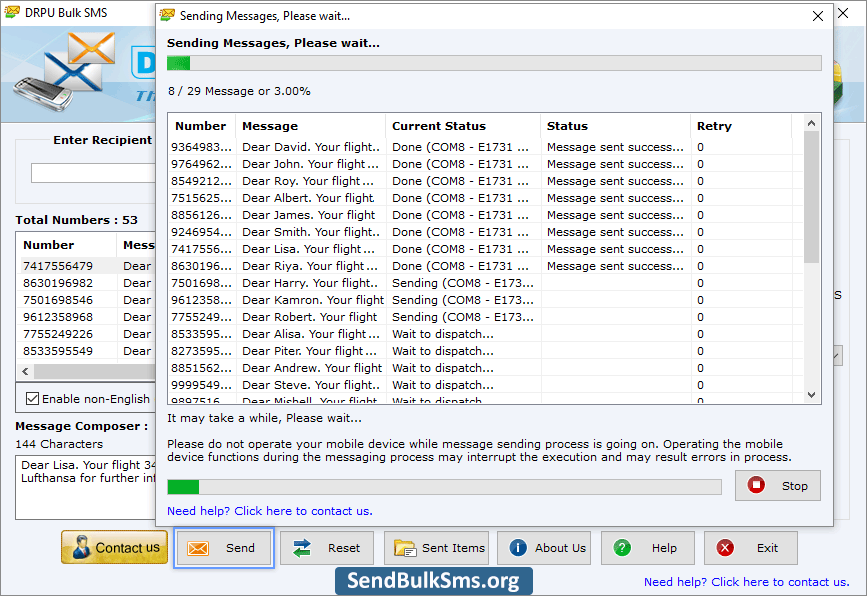Click the Stop button label

click(x=795, y=486)
